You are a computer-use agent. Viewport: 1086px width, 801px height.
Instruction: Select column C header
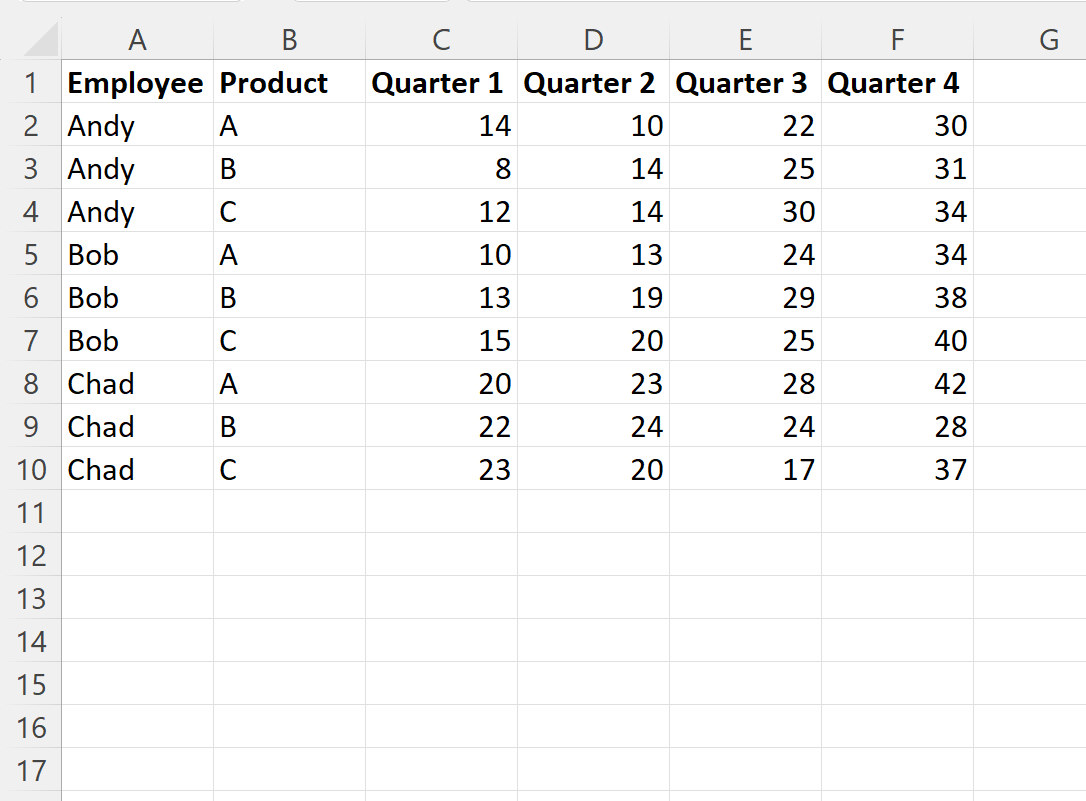(441, 40)
